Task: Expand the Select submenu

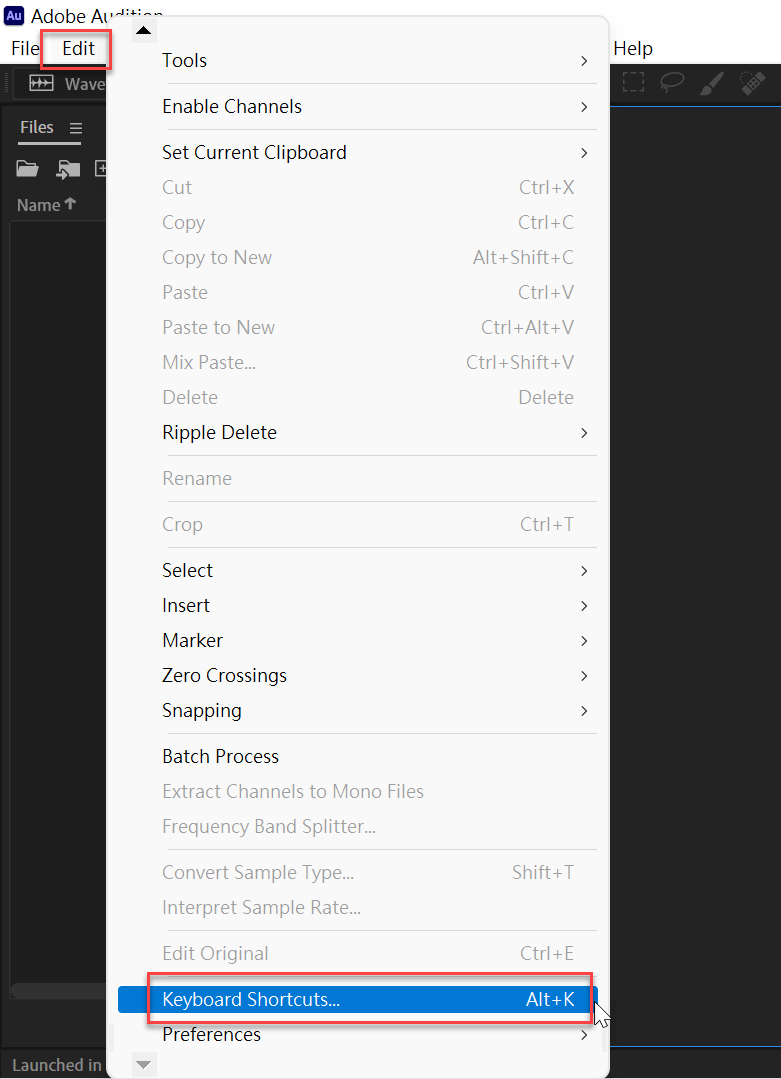Action: 358,570
